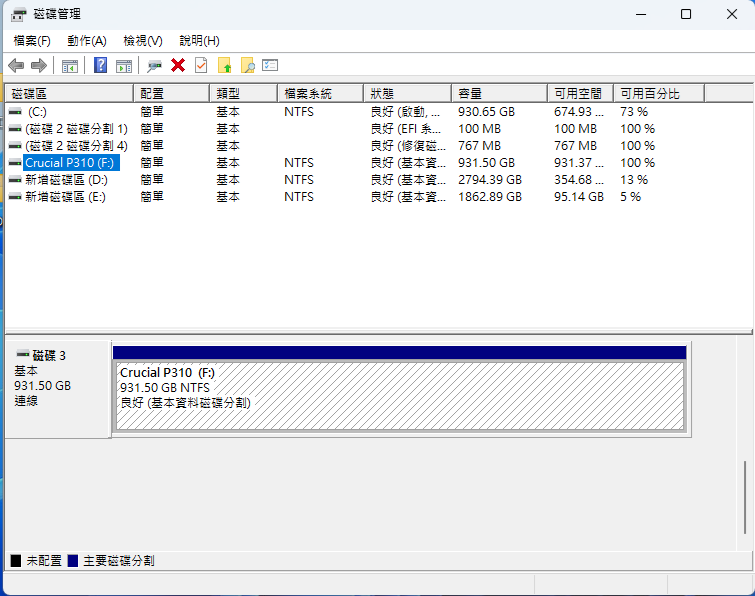The height and width of the screenshot is (596, 755).
Task: Click the 931.50 GB capacity cell
Action: click(x=486, y=163)
